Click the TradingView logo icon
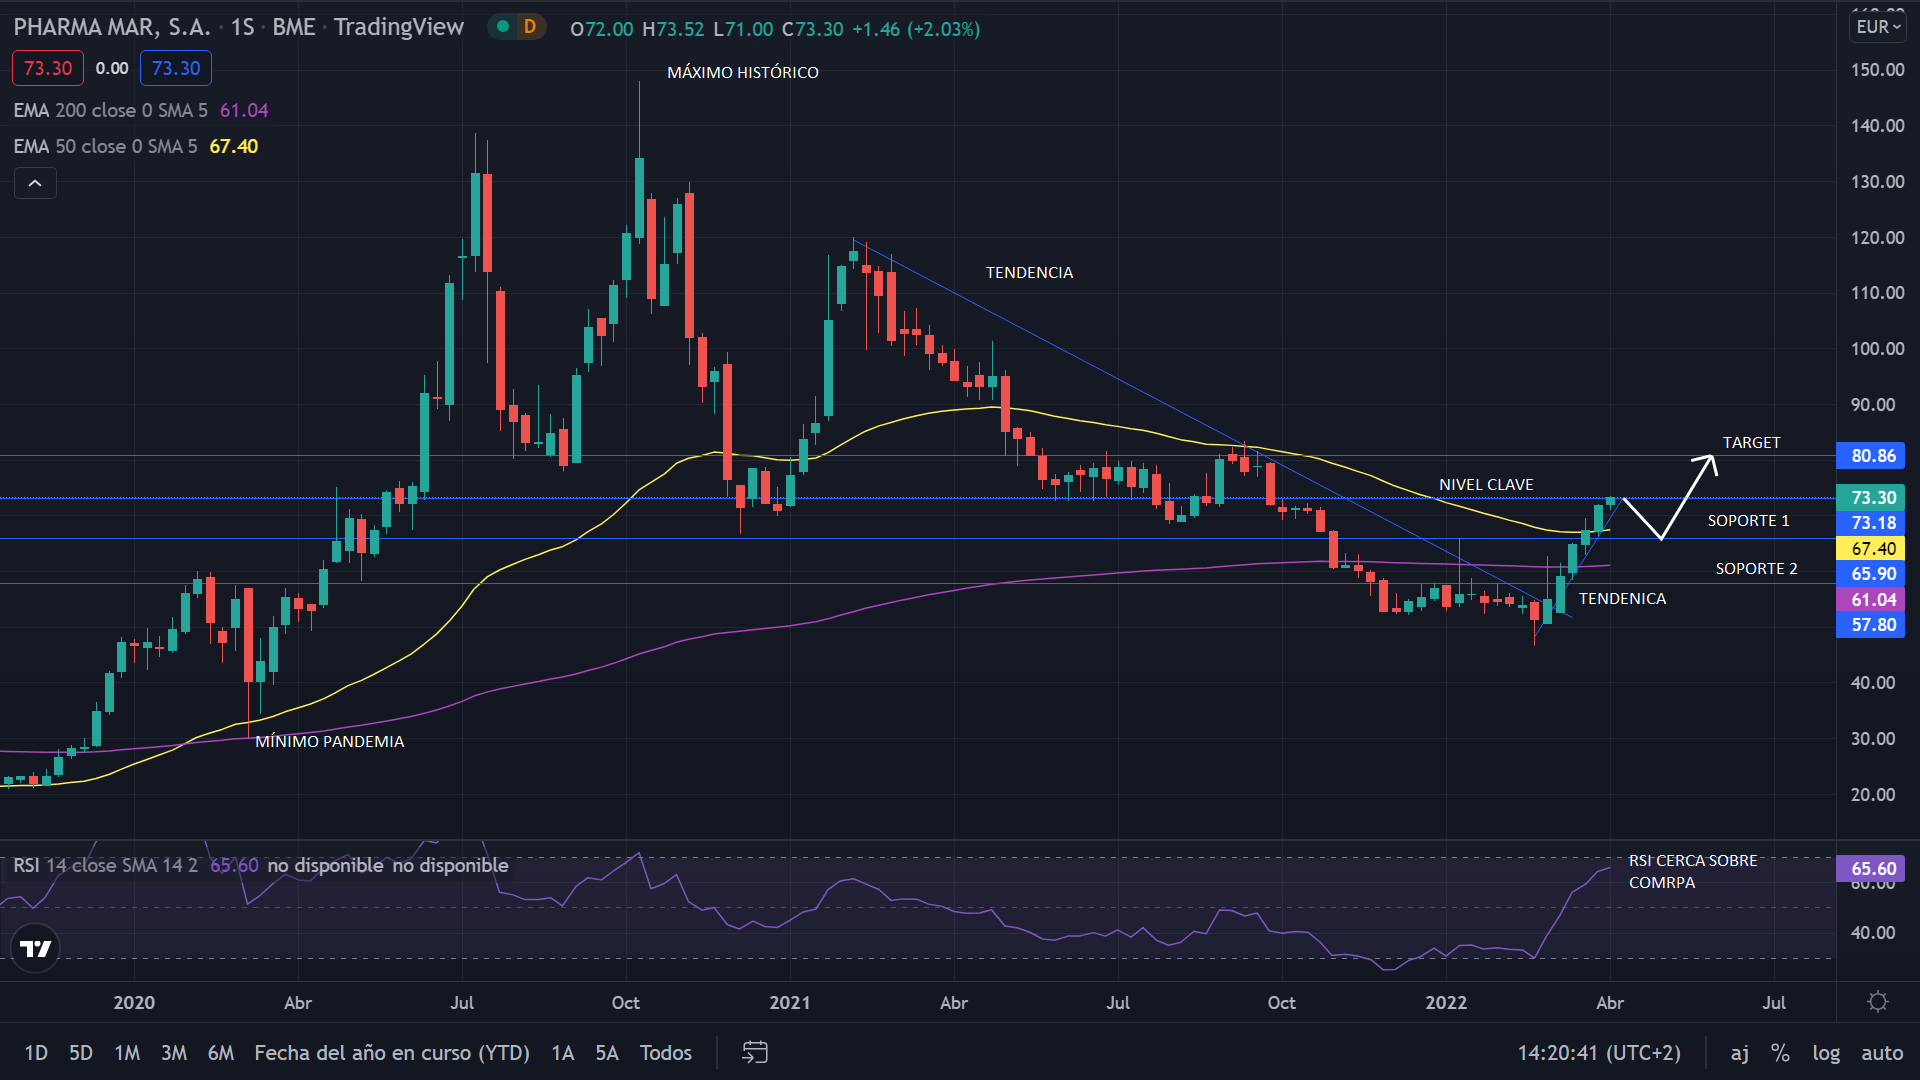 (x=36, y=948)
